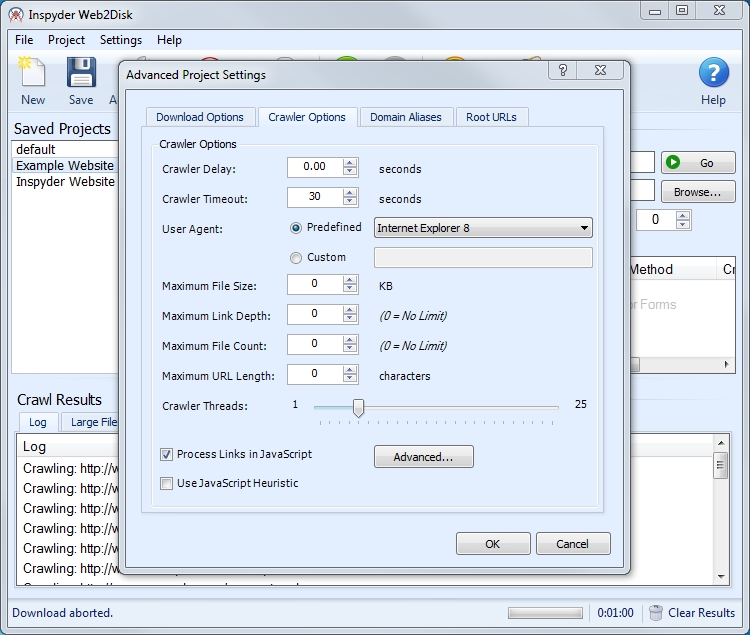The width and height of the screenshot is (750, 635).
Task: Click the Save project toolbar icon
Action: [81, 75]
